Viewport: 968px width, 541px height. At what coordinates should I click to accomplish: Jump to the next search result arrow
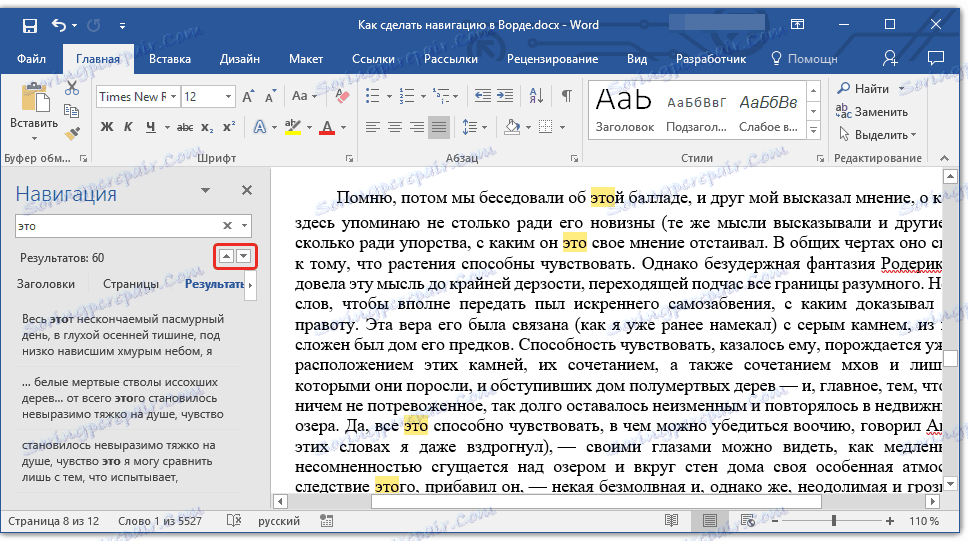[x=244, y=257]
